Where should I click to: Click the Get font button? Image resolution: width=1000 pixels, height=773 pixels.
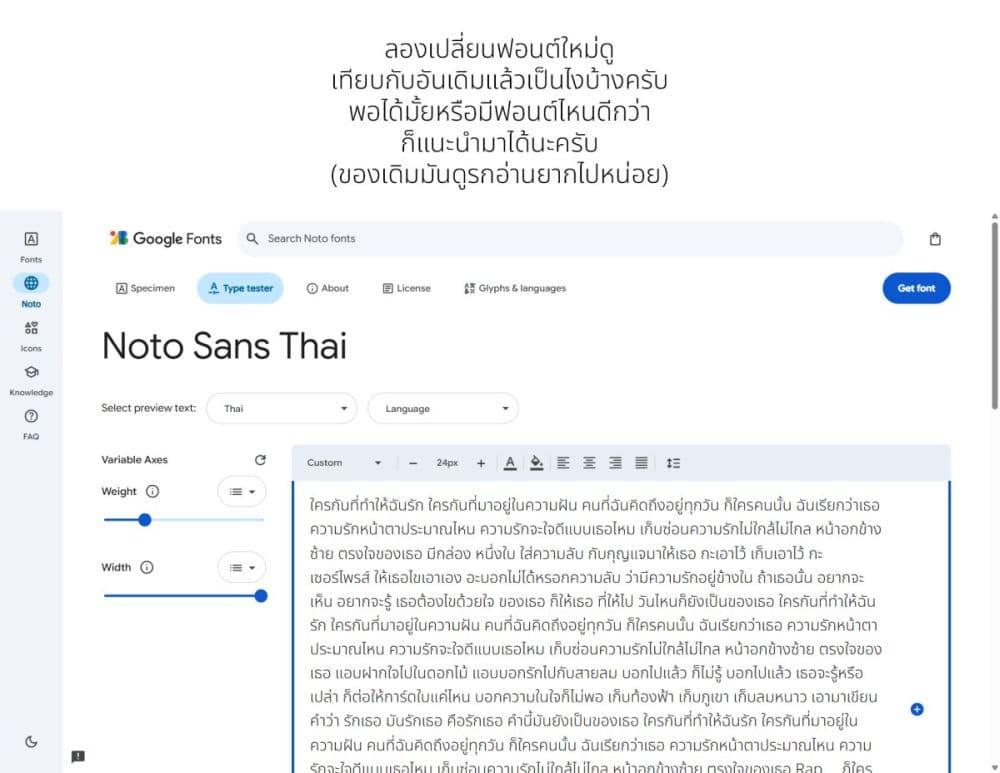coord(915,288)
